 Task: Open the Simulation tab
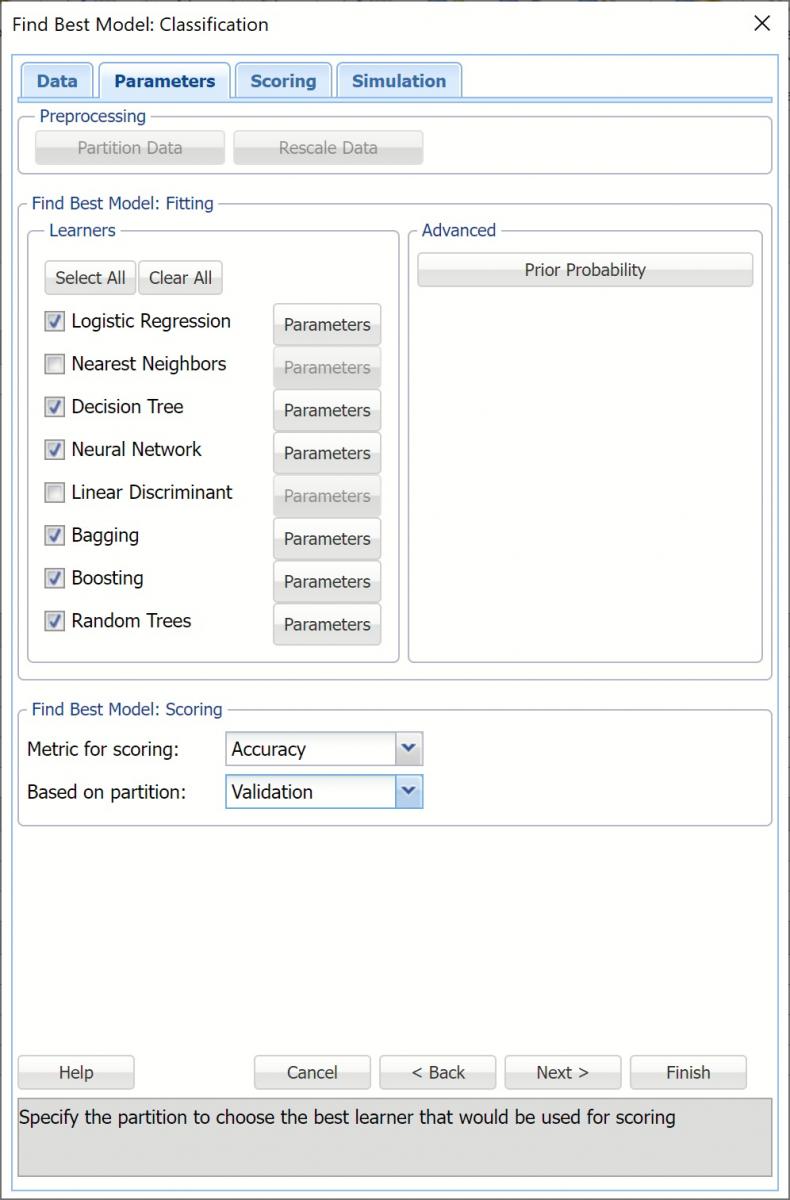pos(398,82)
